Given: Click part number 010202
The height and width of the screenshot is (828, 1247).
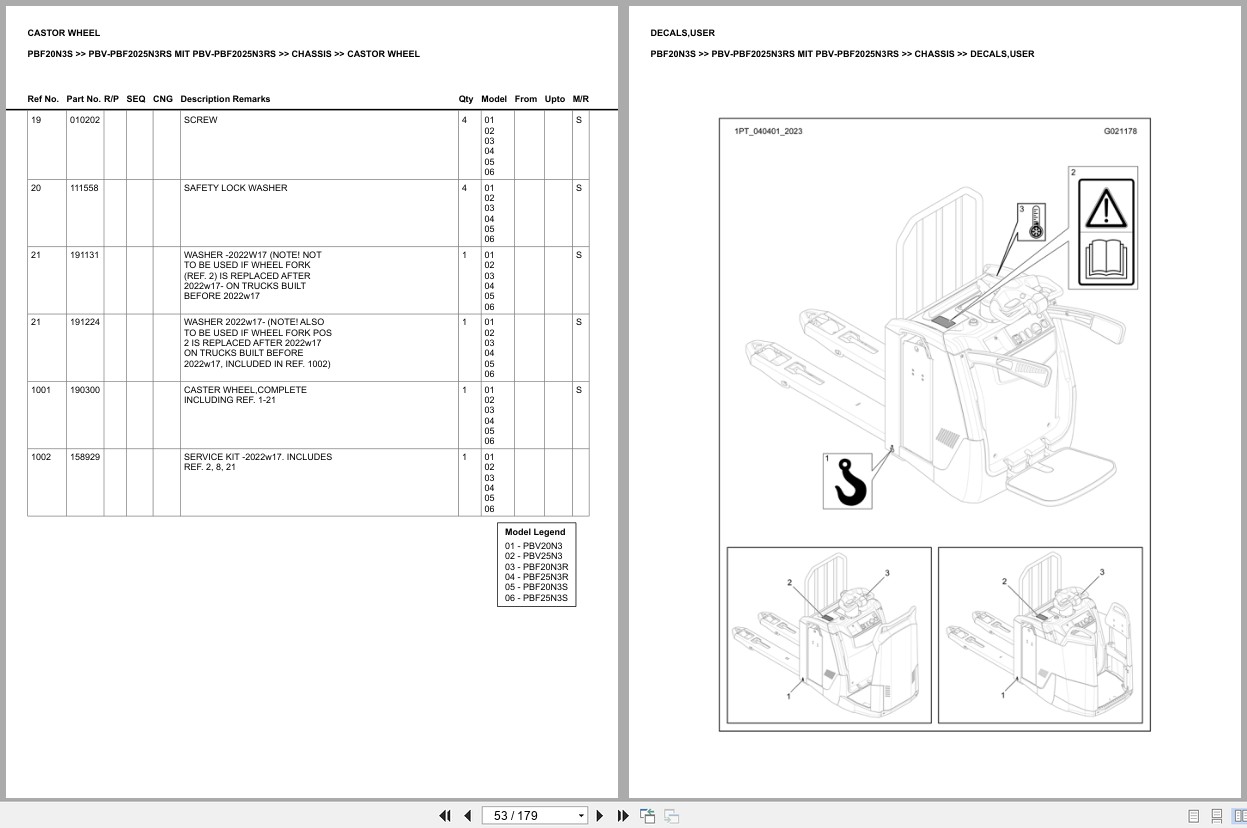Looking at the screenshot, I should tap(85, 120).
